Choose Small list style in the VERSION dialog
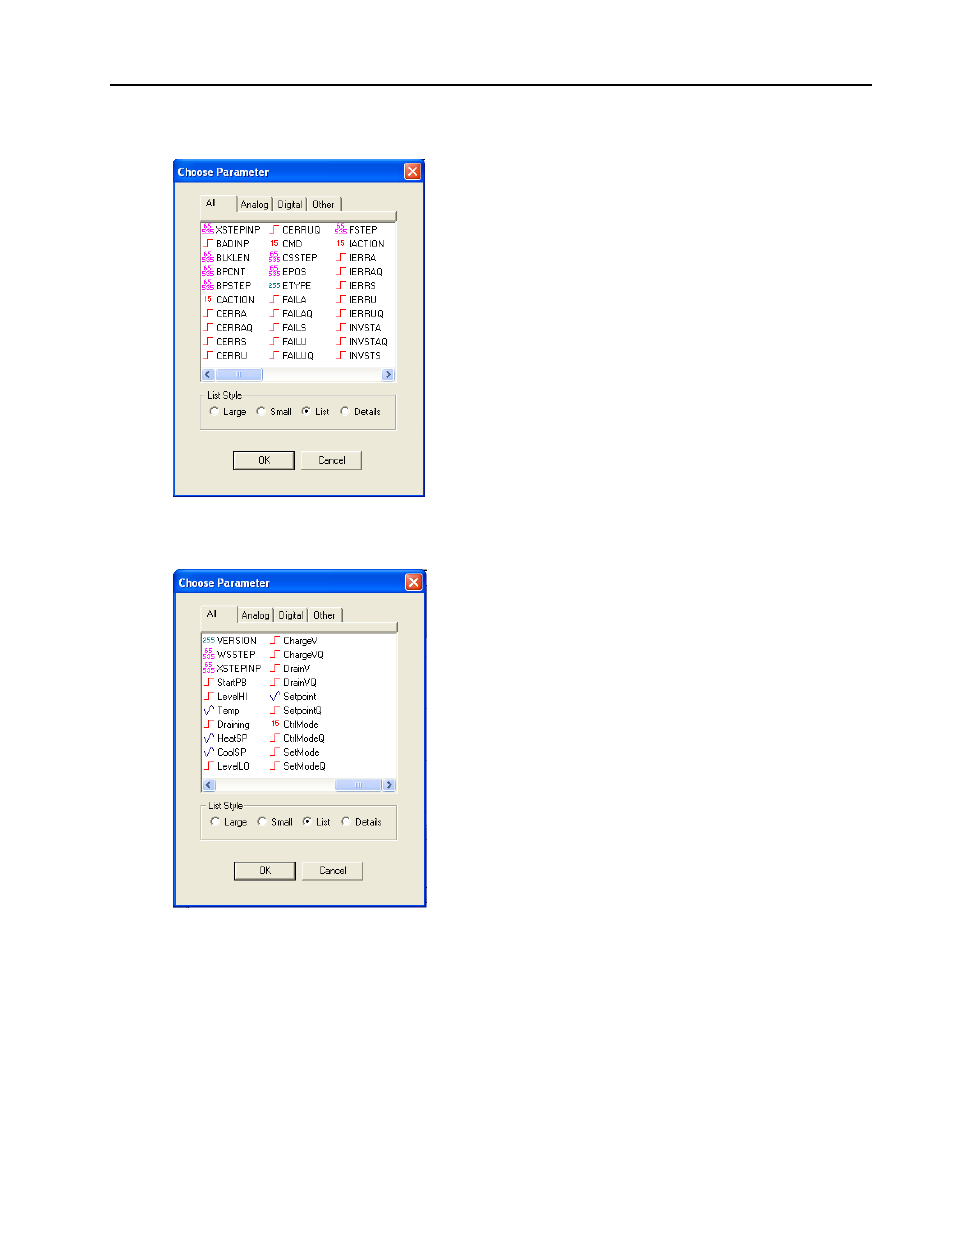 [x=262, y=822]
